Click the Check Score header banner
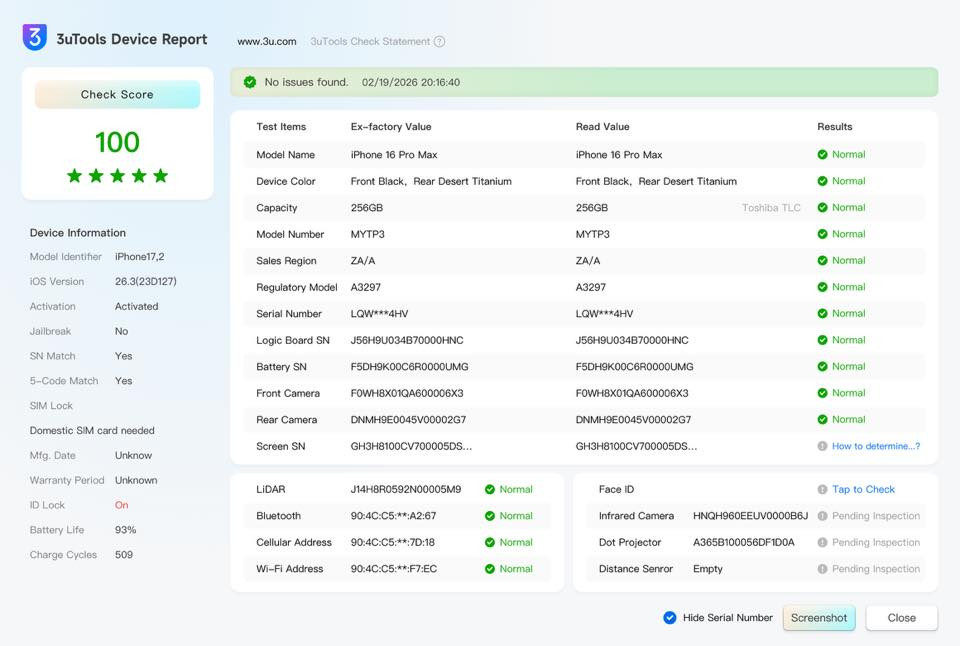960x646 pixels. [x=117, y=94]
